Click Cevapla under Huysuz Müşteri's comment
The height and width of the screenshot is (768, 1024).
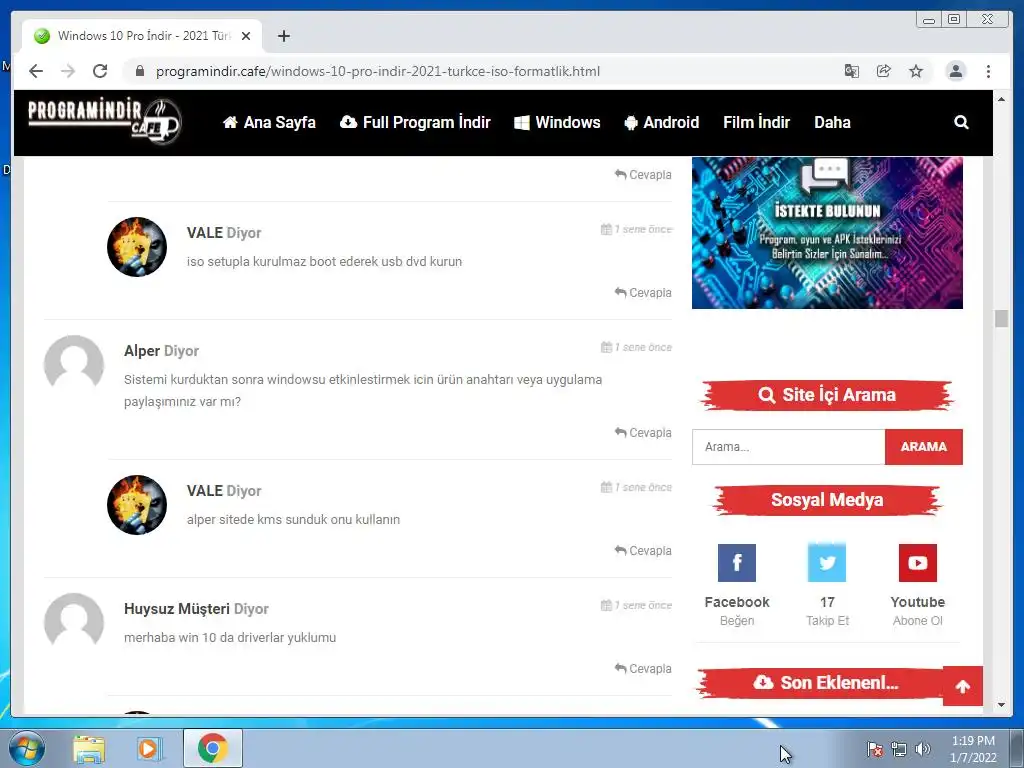coord(643,669)
